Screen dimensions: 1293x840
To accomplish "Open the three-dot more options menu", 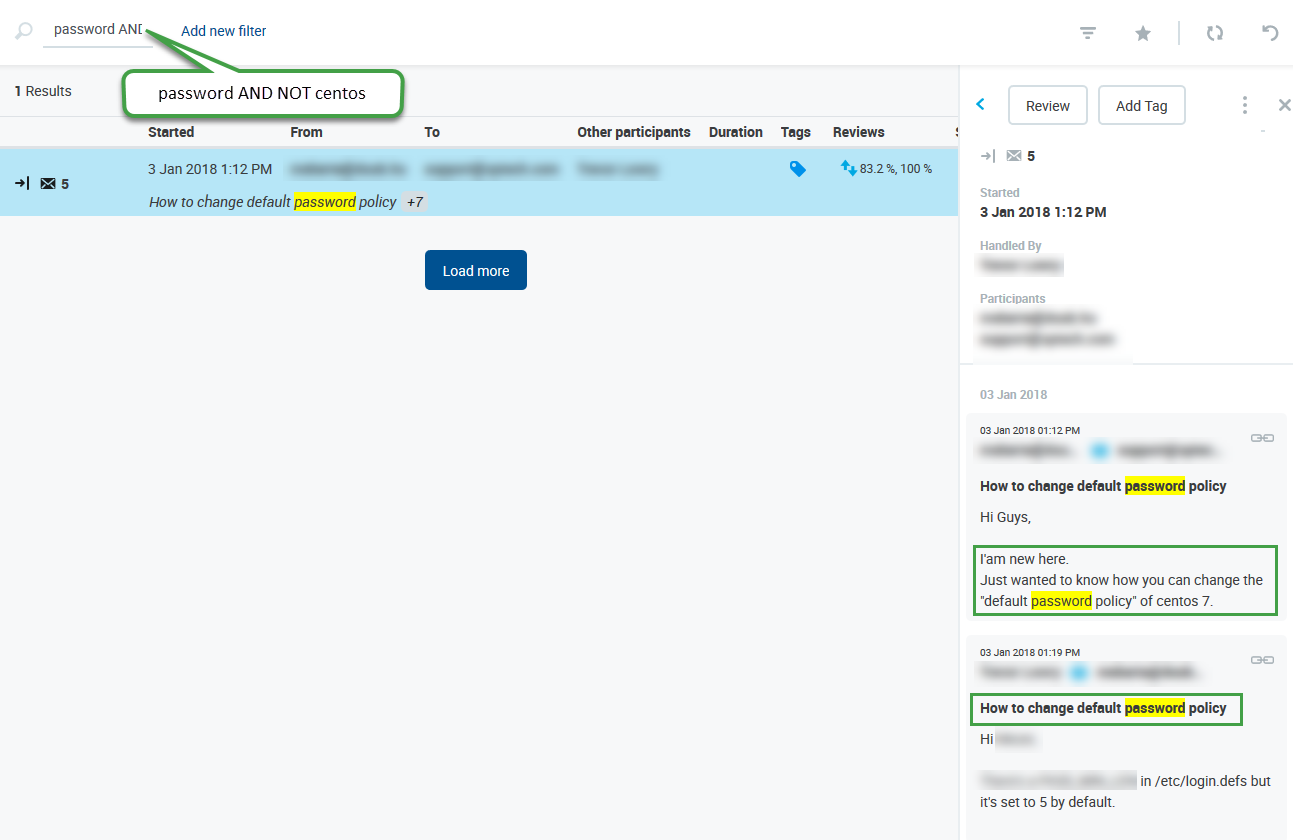I will point(1244,105).
